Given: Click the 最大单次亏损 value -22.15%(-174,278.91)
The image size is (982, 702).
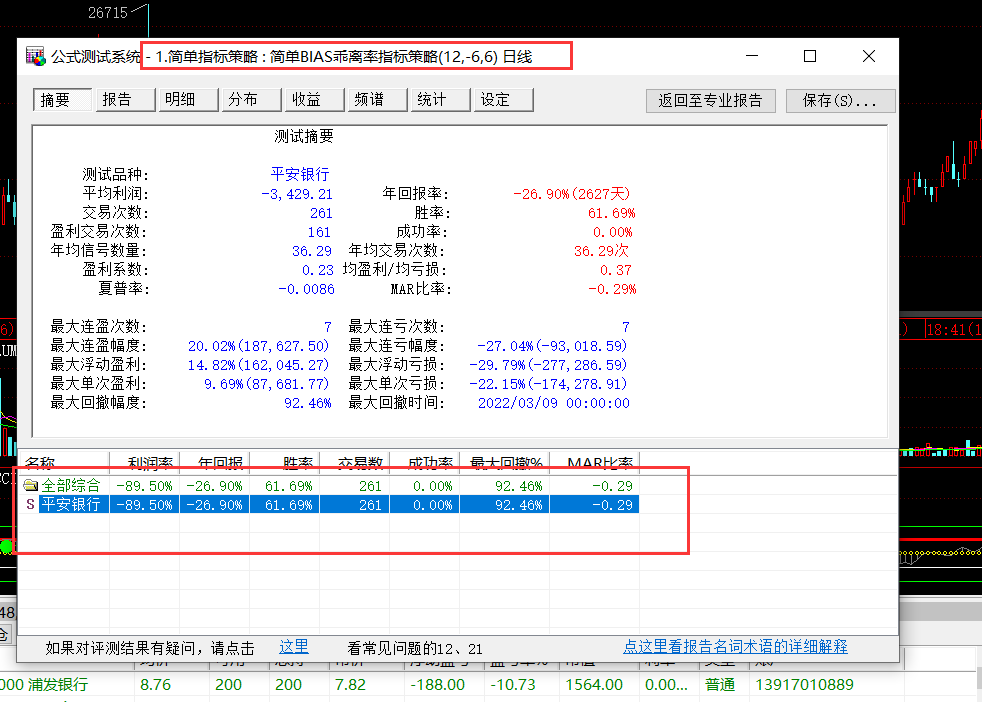Looking at the screenshot, I should click(x=548, y=384).
